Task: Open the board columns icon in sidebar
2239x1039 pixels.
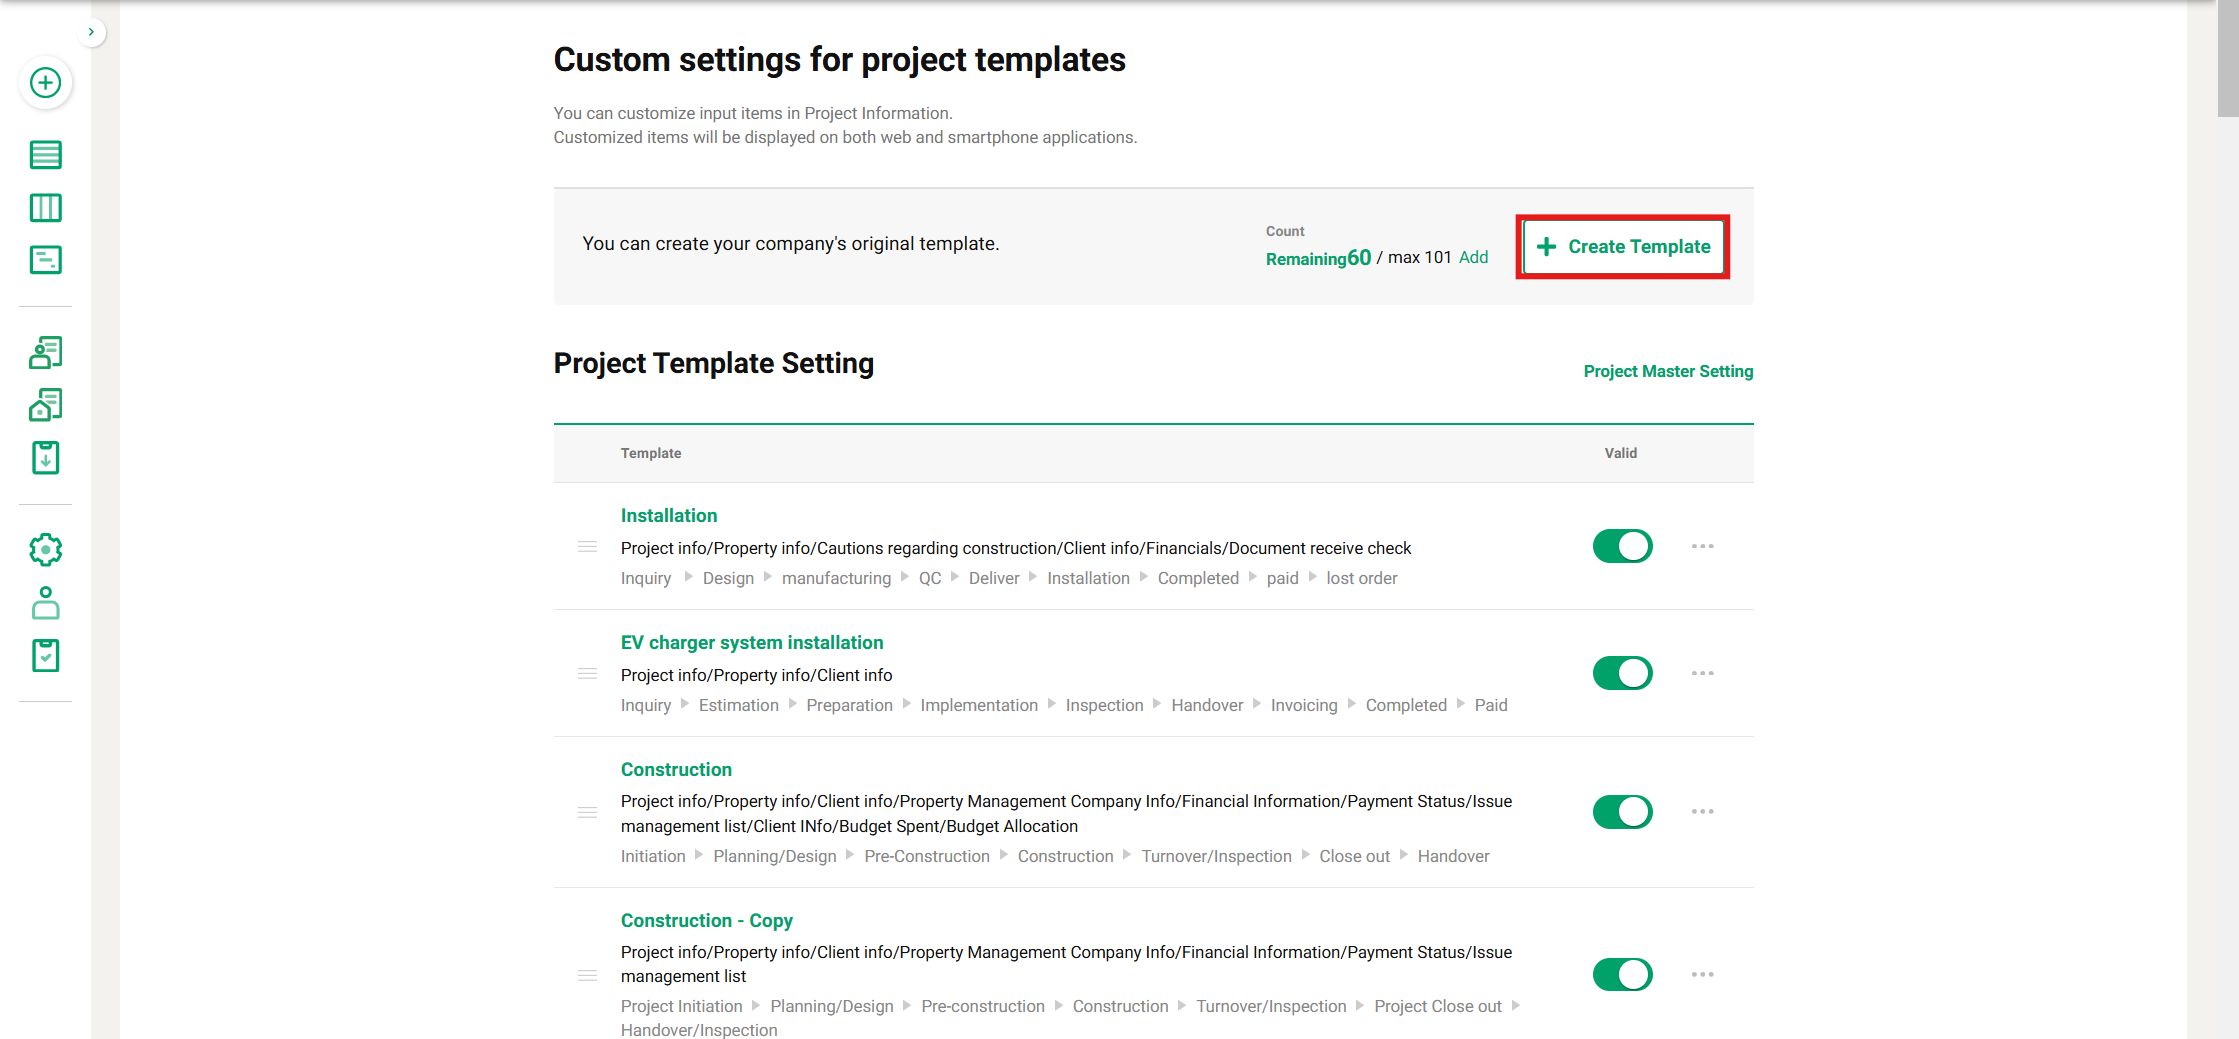Action: pyautogui.click(x=45, y=208)
